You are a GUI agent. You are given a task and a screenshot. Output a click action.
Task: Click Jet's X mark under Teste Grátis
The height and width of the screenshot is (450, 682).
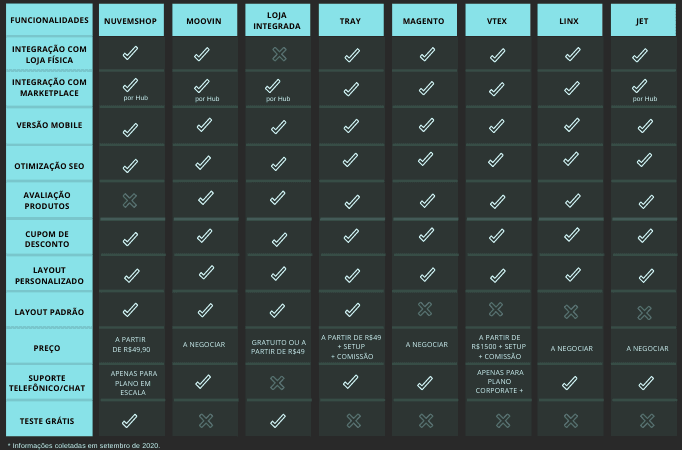(647, 420)
